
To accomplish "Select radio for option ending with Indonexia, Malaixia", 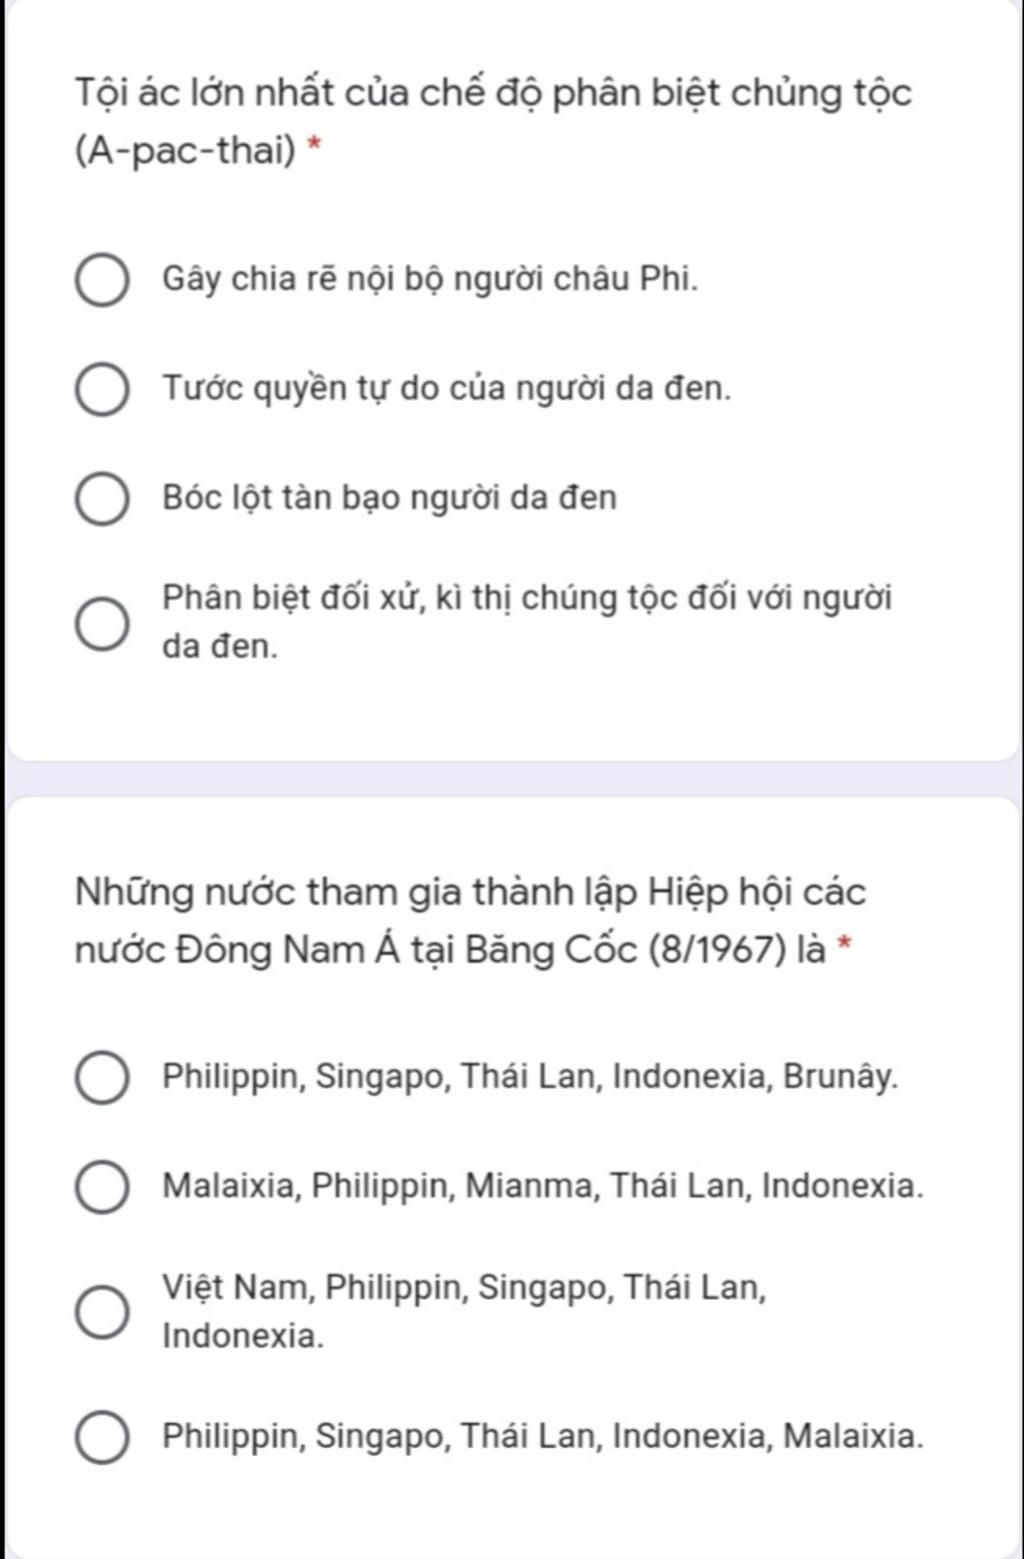I will point(102,1438).
